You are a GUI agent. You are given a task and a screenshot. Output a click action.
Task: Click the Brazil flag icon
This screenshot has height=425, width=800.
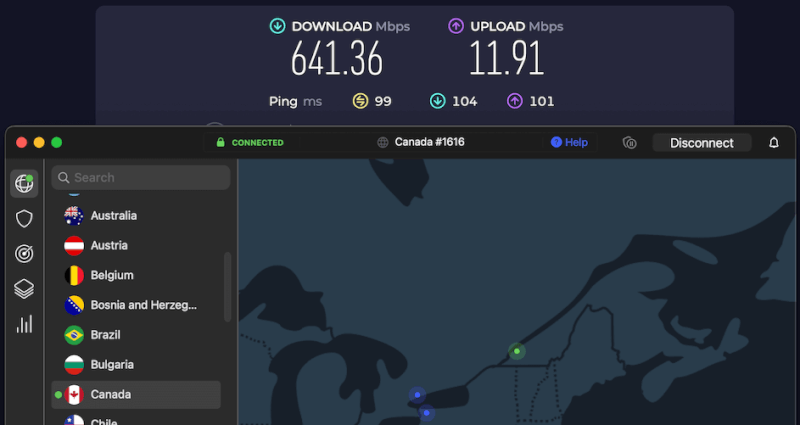pos(74,335)
